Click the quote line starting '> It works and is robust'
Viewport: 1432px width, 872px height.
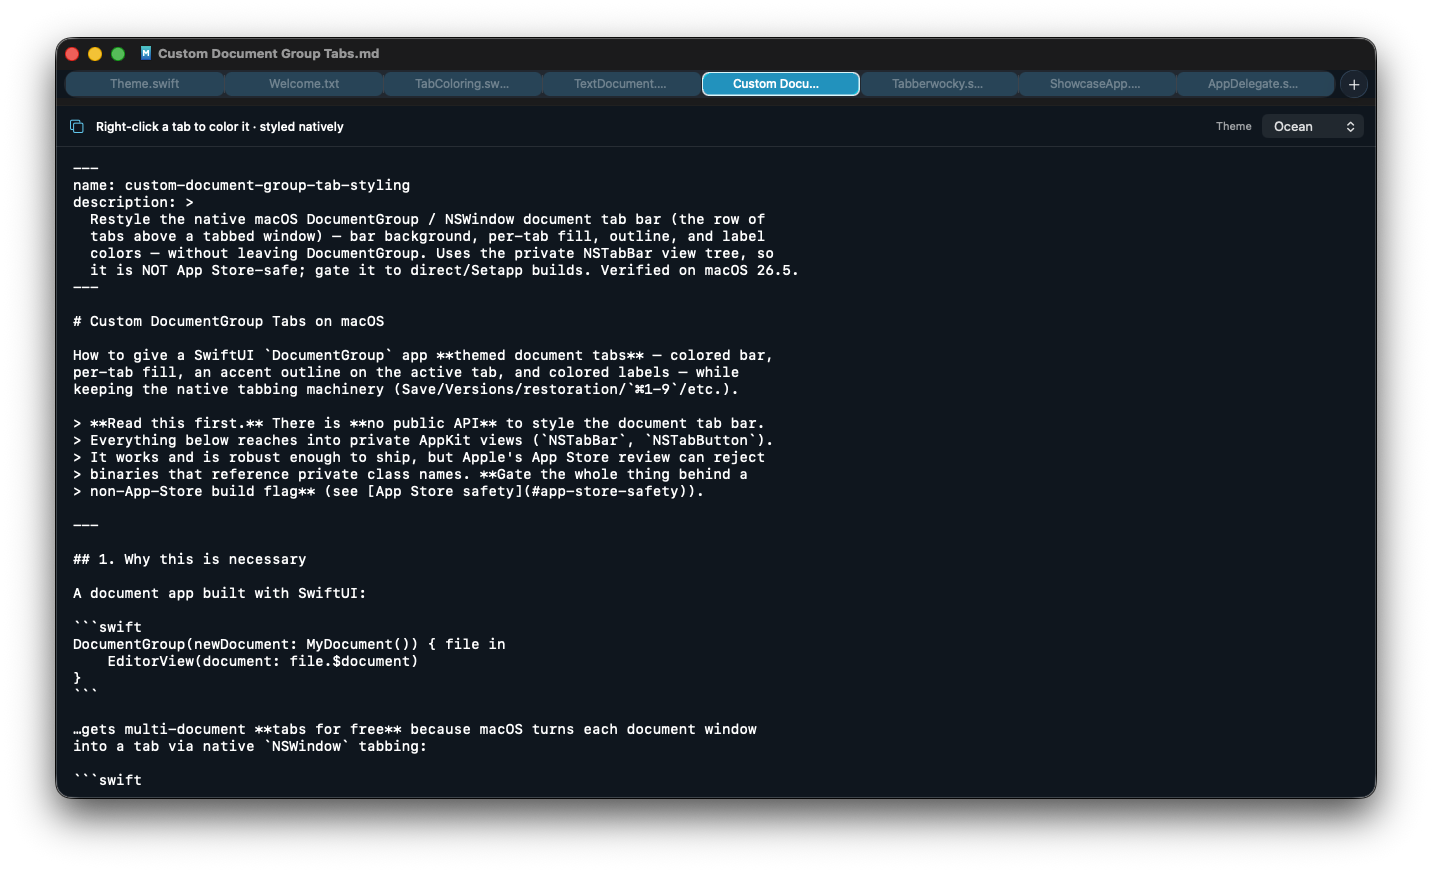point(419,457)
